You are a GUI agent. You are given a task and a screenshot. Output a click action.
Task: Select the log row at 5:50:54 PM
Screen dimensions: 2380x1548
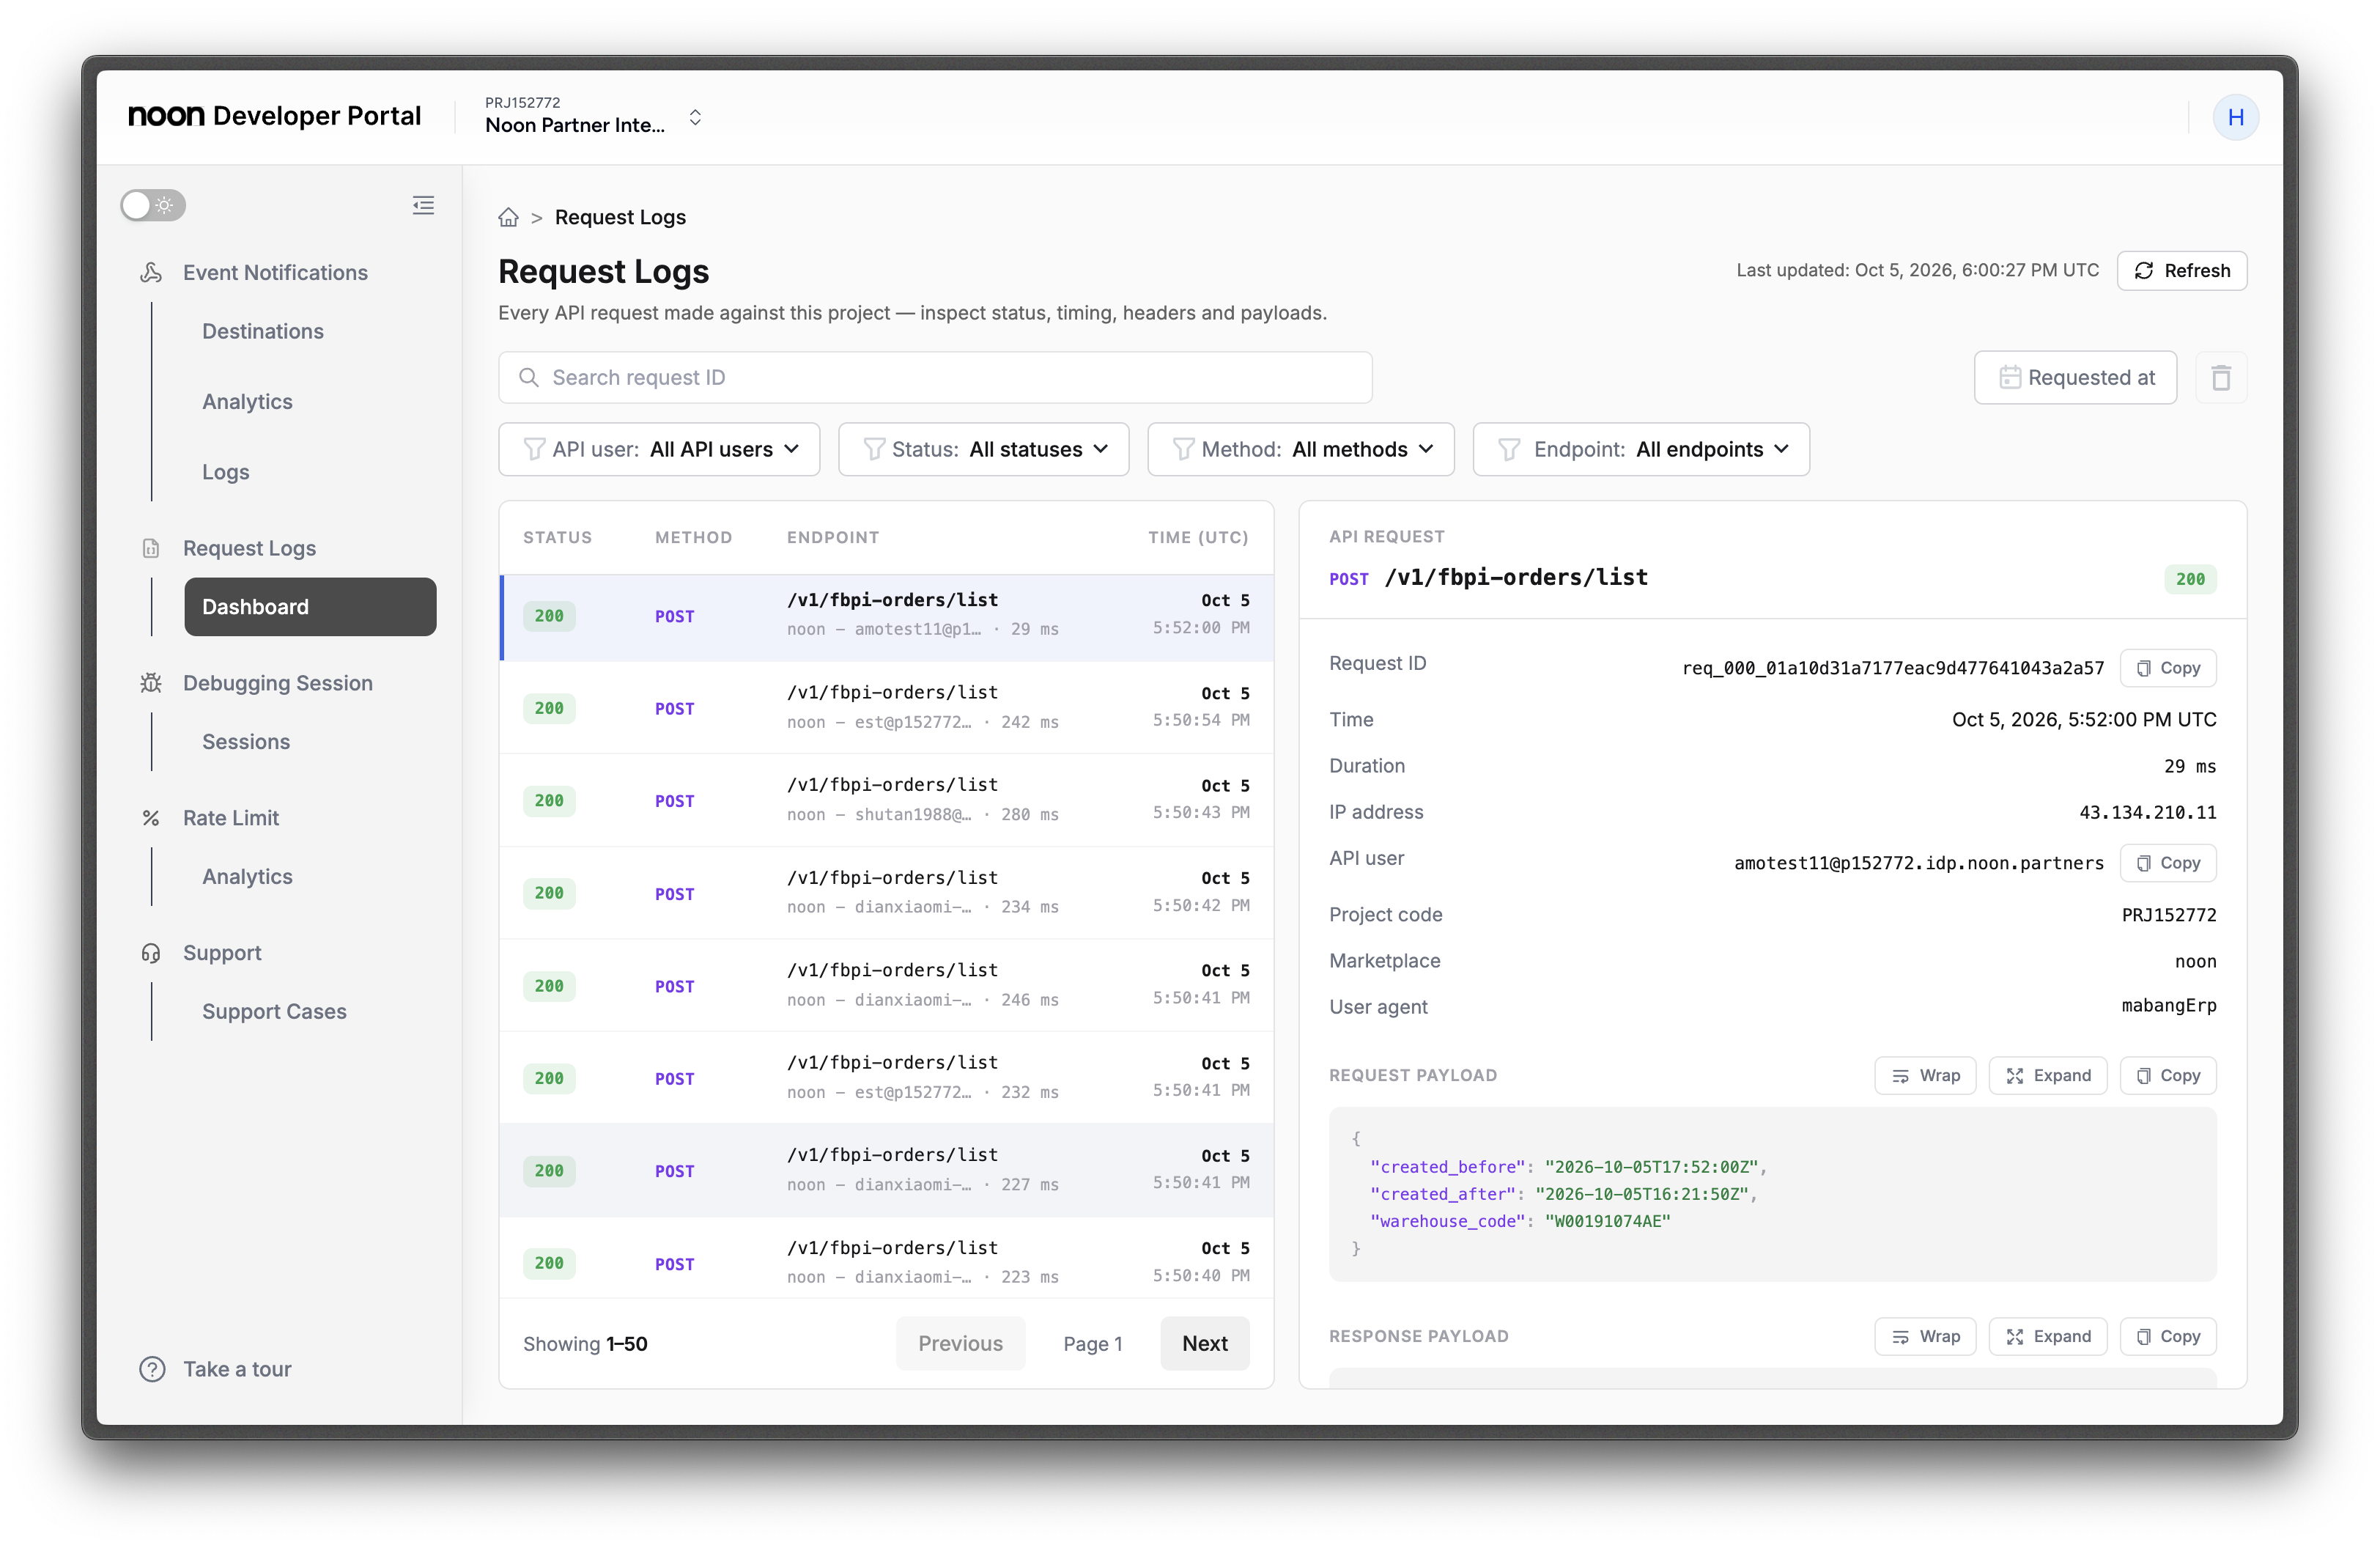point(886,707)
